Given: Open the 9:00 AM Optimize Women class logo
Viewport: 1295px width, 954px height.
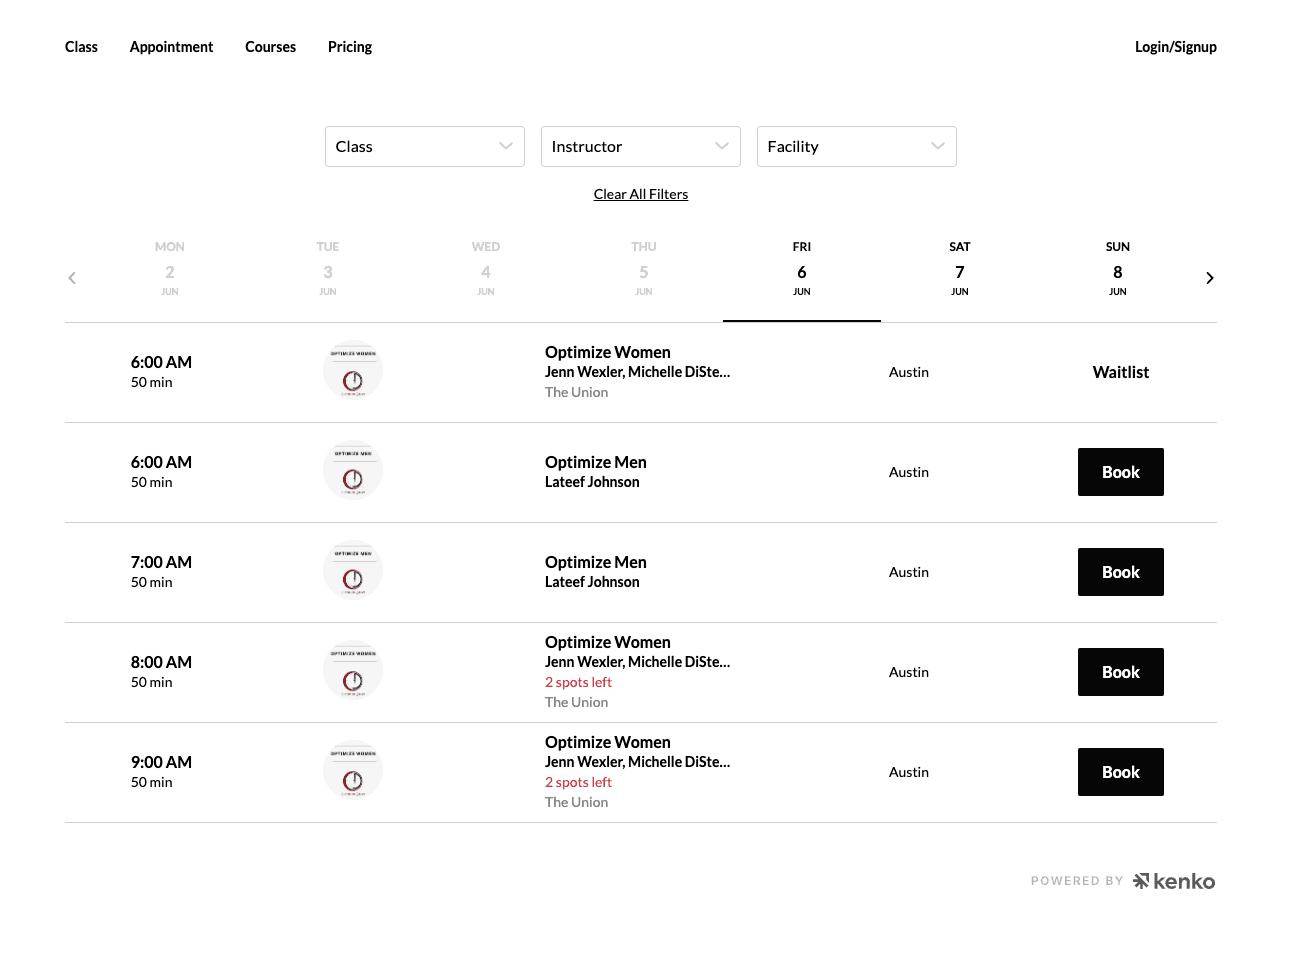Looking at the screenshot, I should [353, 771].
